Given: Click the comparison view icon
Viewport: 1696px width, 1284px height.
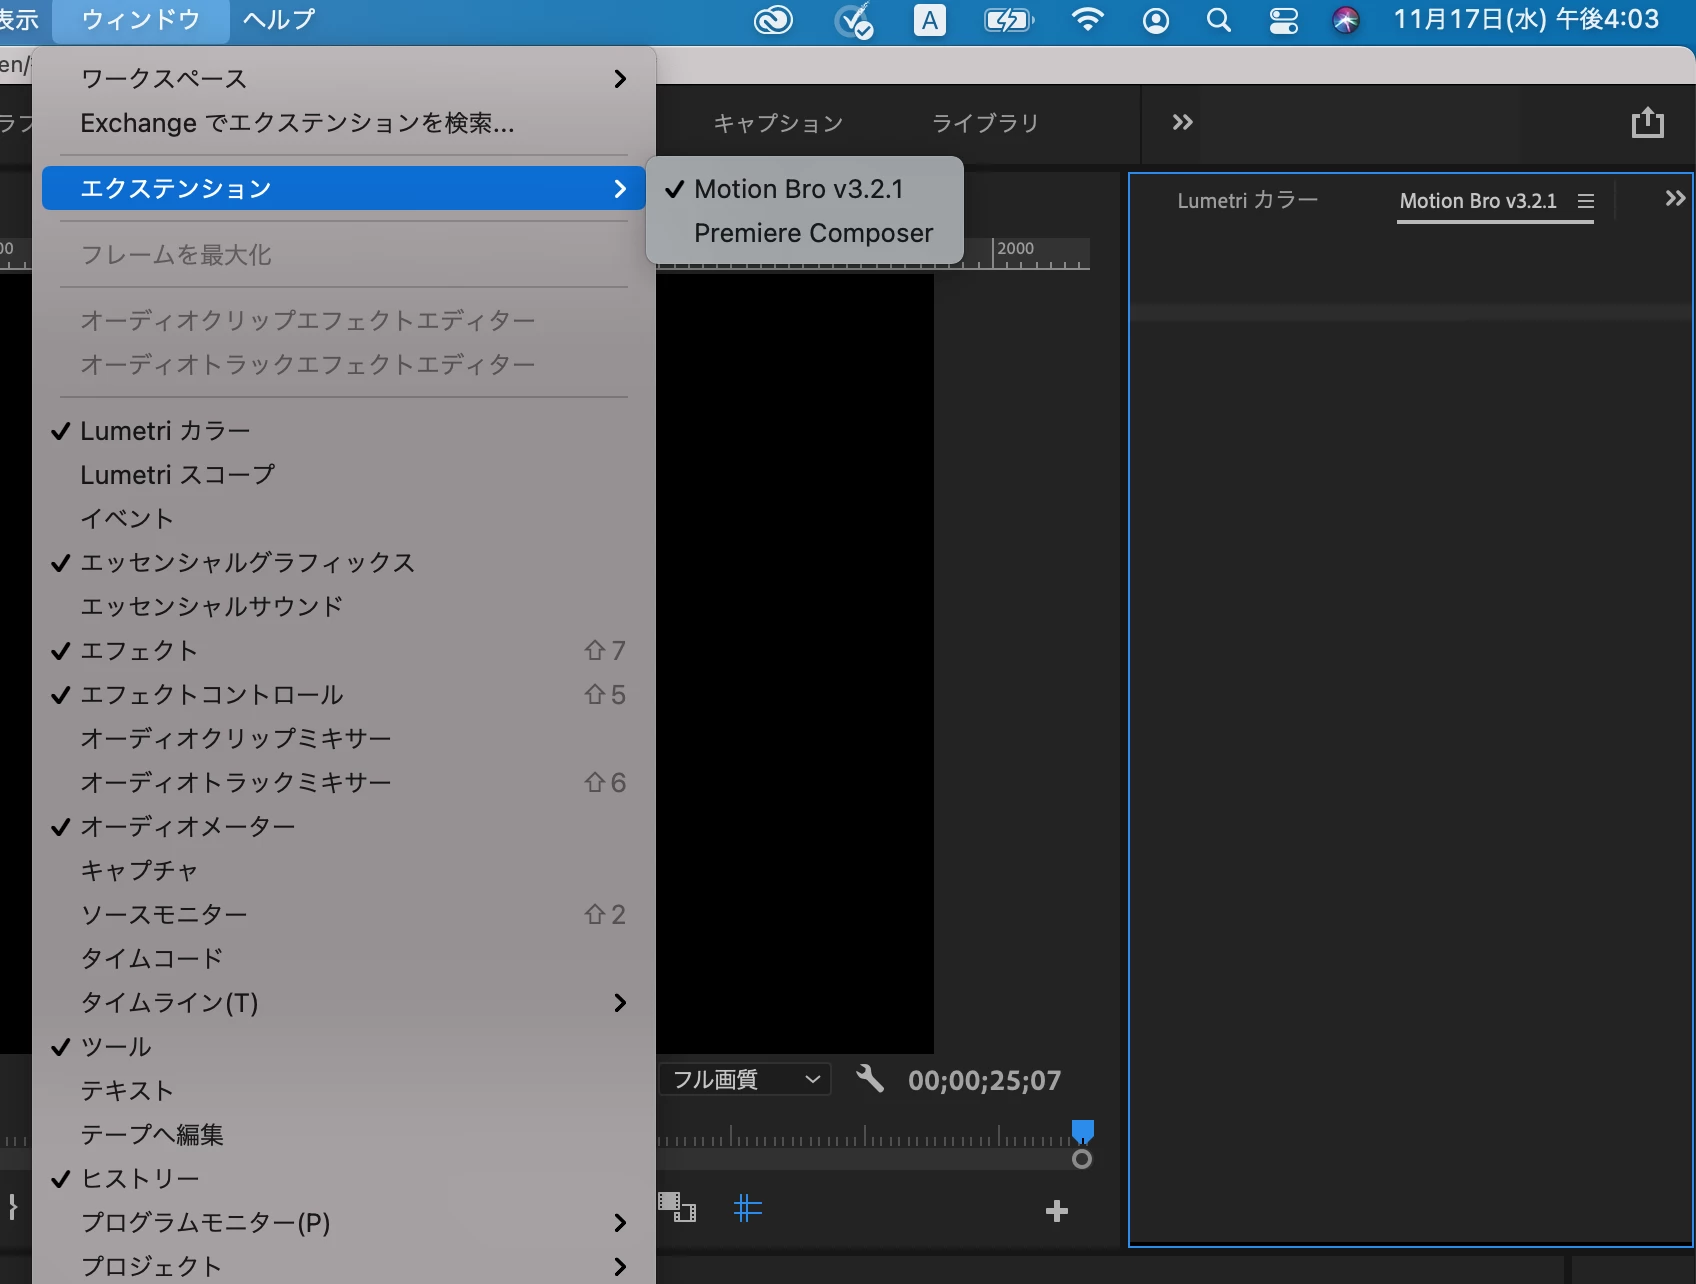Looking at the screenshot, I should pos(677,1208).
